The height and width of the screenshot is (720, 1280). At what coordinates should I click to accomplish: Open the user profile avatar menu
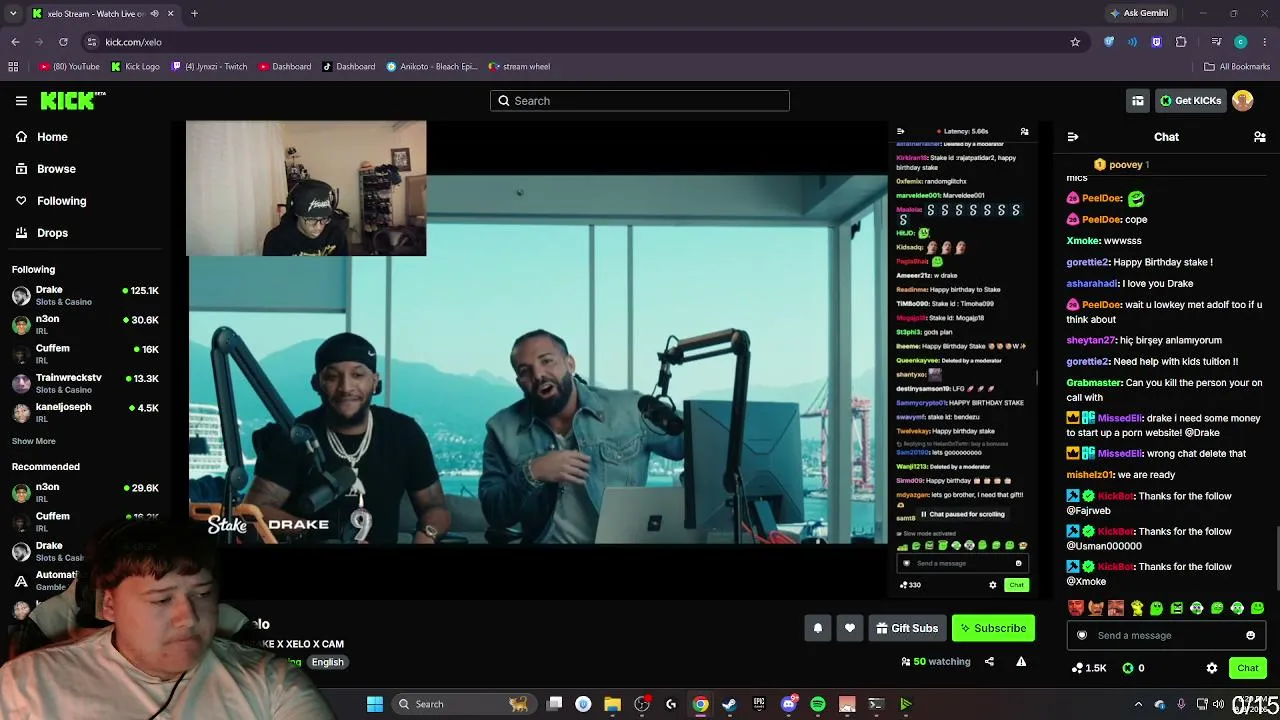pyautogui.click(x=1243, y=100)
